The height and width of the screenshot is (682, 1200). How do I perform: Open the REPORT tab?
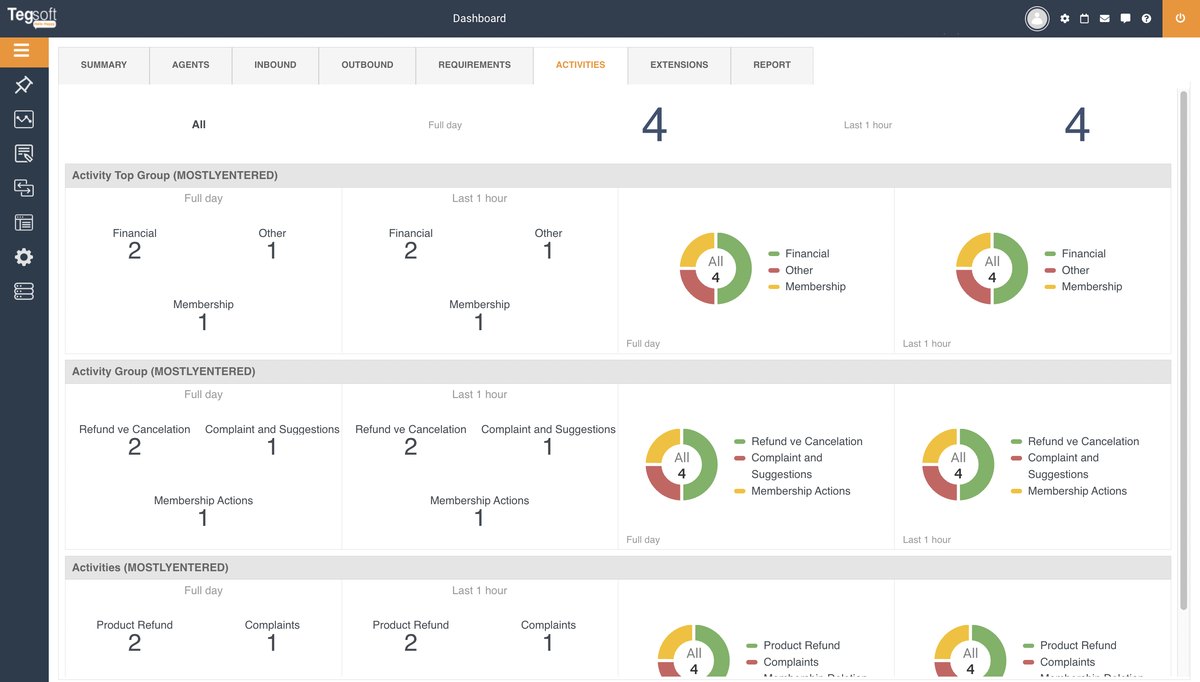point(772,65)
